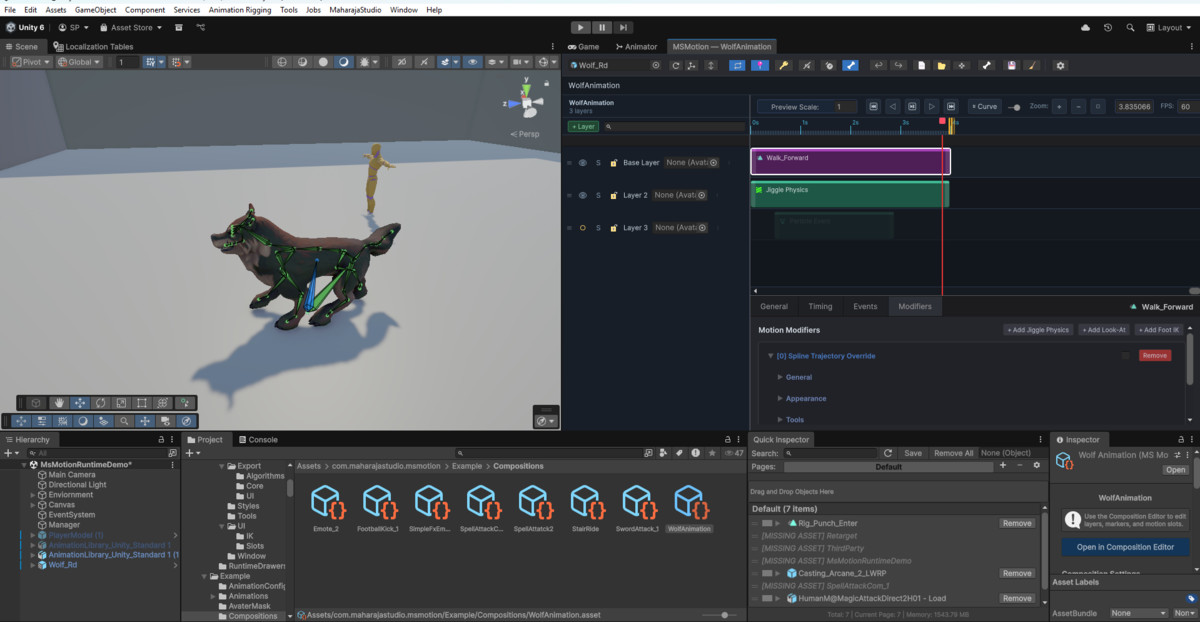Open the Animation Rigging menu
Viewport: 1200px width, 622px height.
239,9
